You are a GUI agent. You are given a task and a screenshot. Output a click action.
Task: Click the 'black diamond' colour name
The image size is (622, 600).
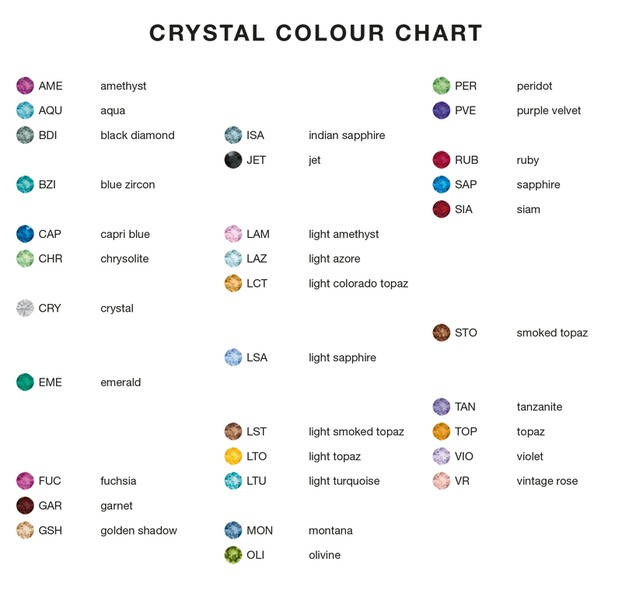pos(137,135)
